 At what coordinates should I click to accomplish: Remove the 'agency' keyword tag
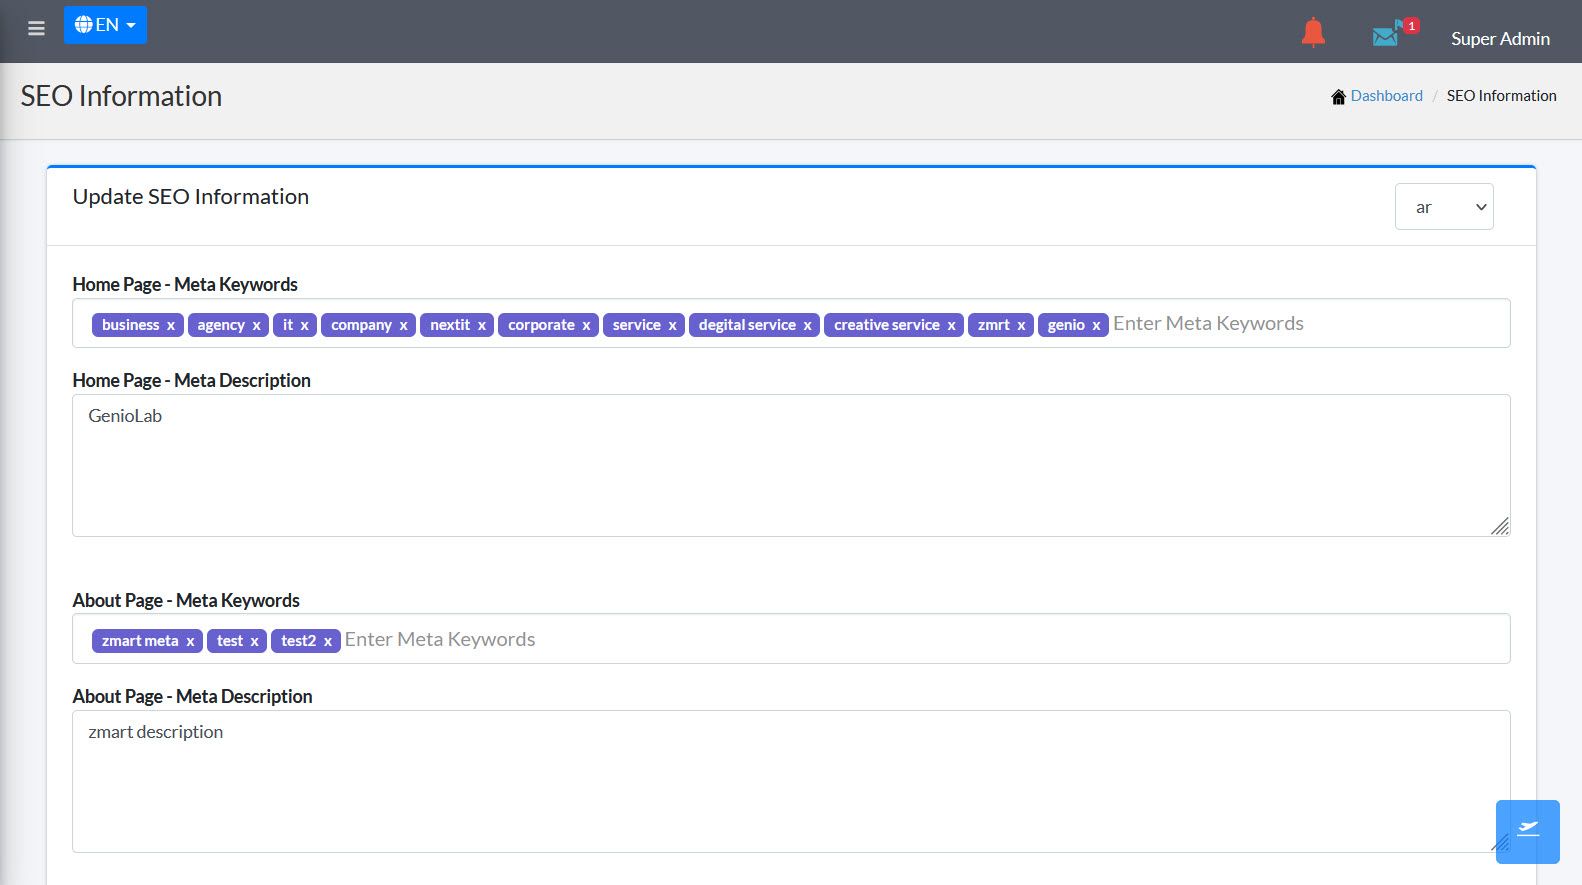(256, 326)
